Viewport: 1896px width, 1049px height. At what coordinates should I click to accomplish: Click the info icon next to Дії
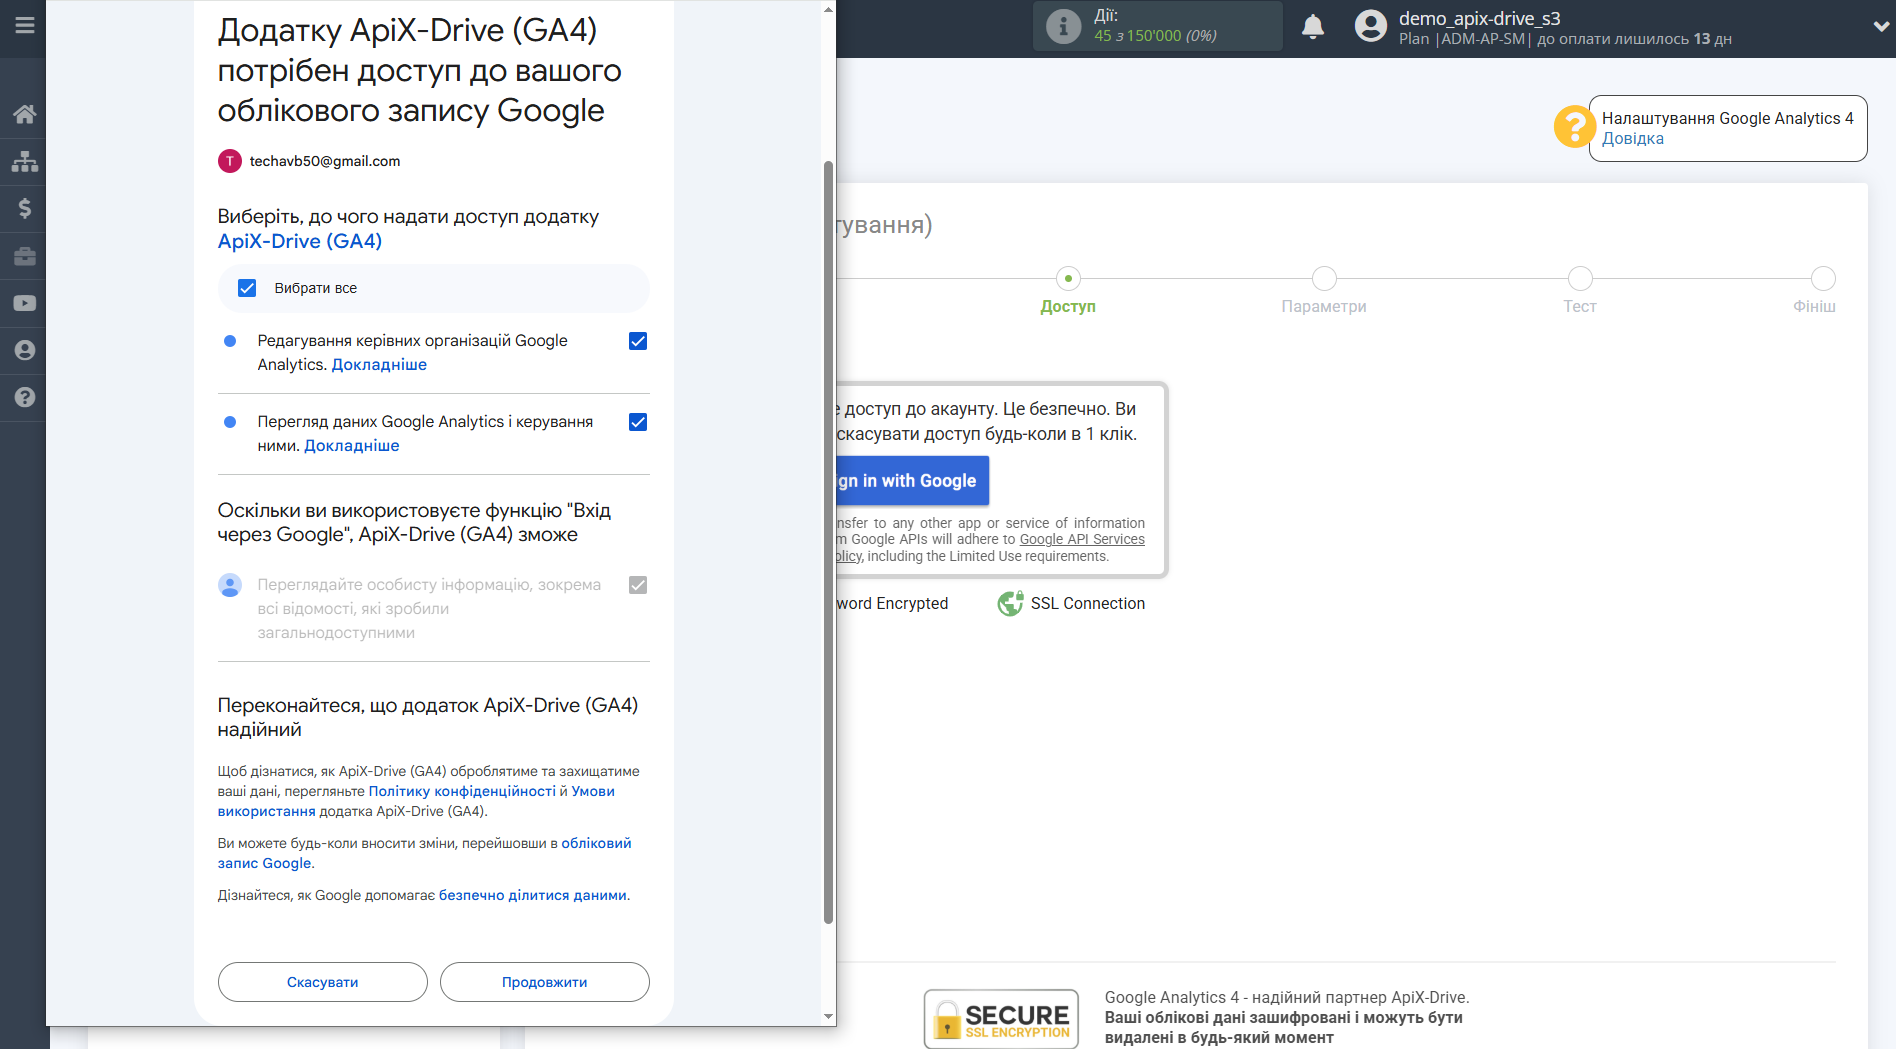(1064, 26)
